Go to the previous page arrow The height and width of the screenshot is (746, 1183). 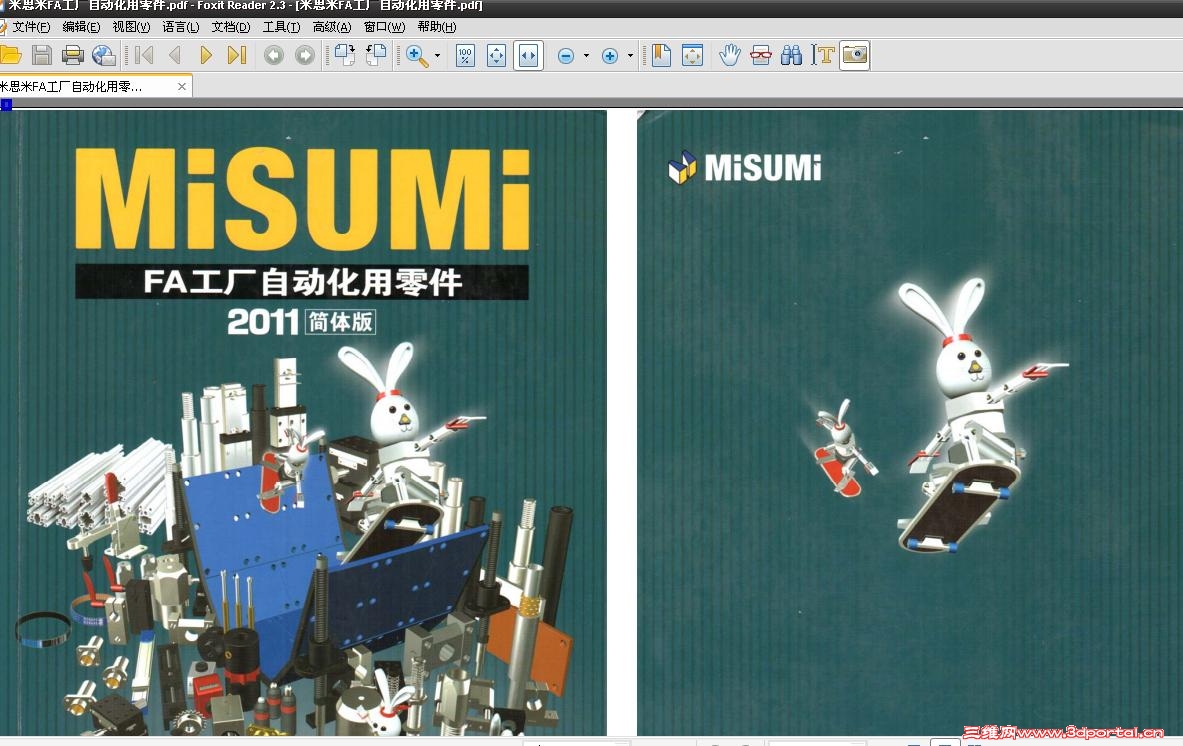pyautogui.click(x=175, y=55)
